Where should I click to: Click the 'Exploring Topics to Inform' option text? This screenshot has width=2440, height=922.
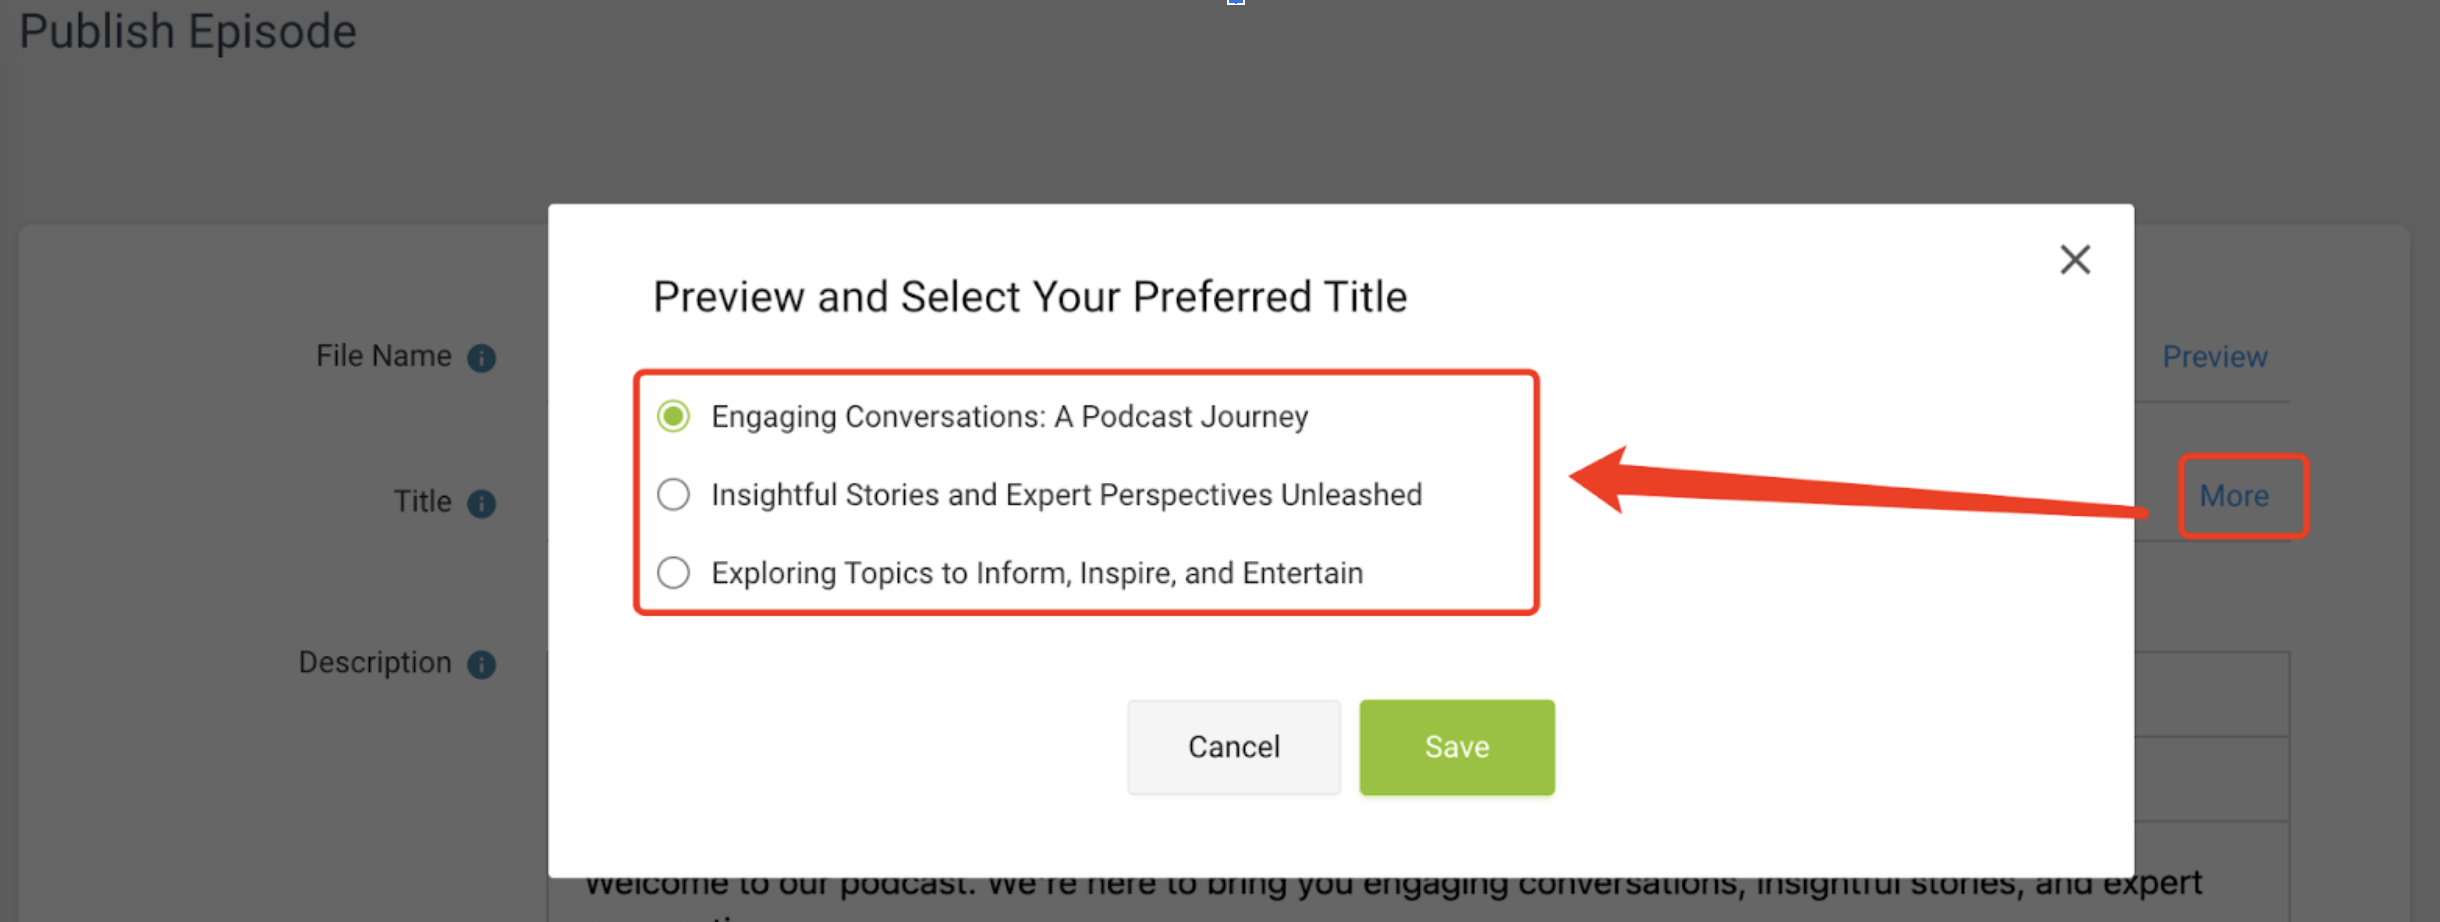(1037, 573)
